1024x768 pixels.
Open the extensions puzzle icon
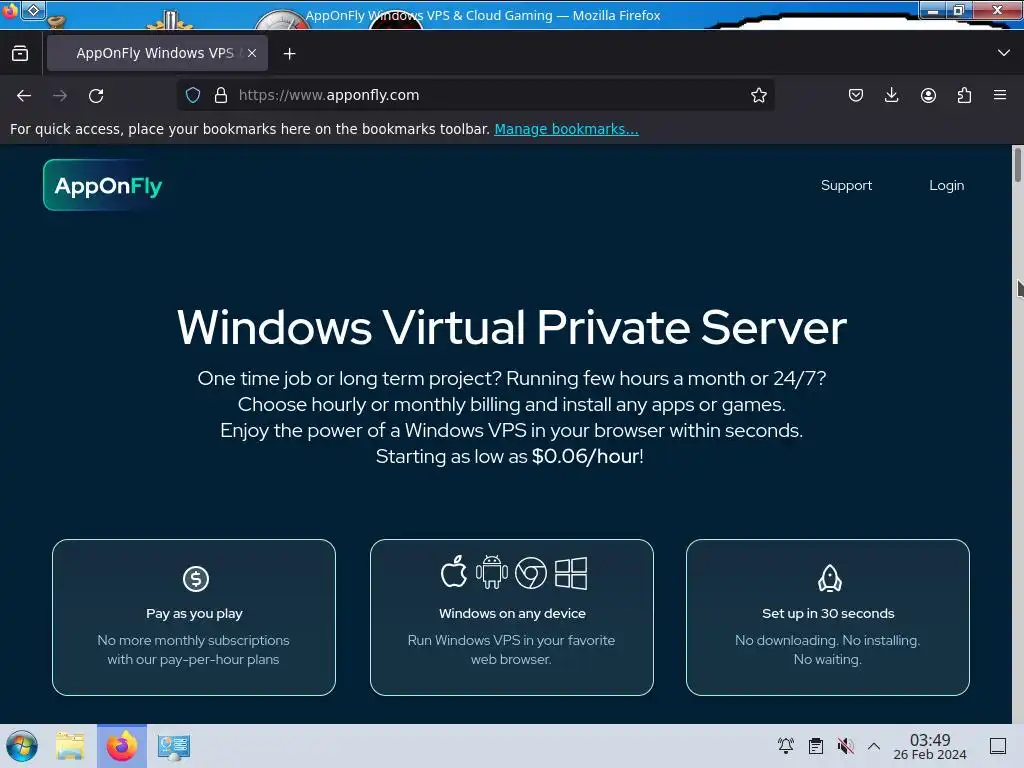click(x=964, y=95)
